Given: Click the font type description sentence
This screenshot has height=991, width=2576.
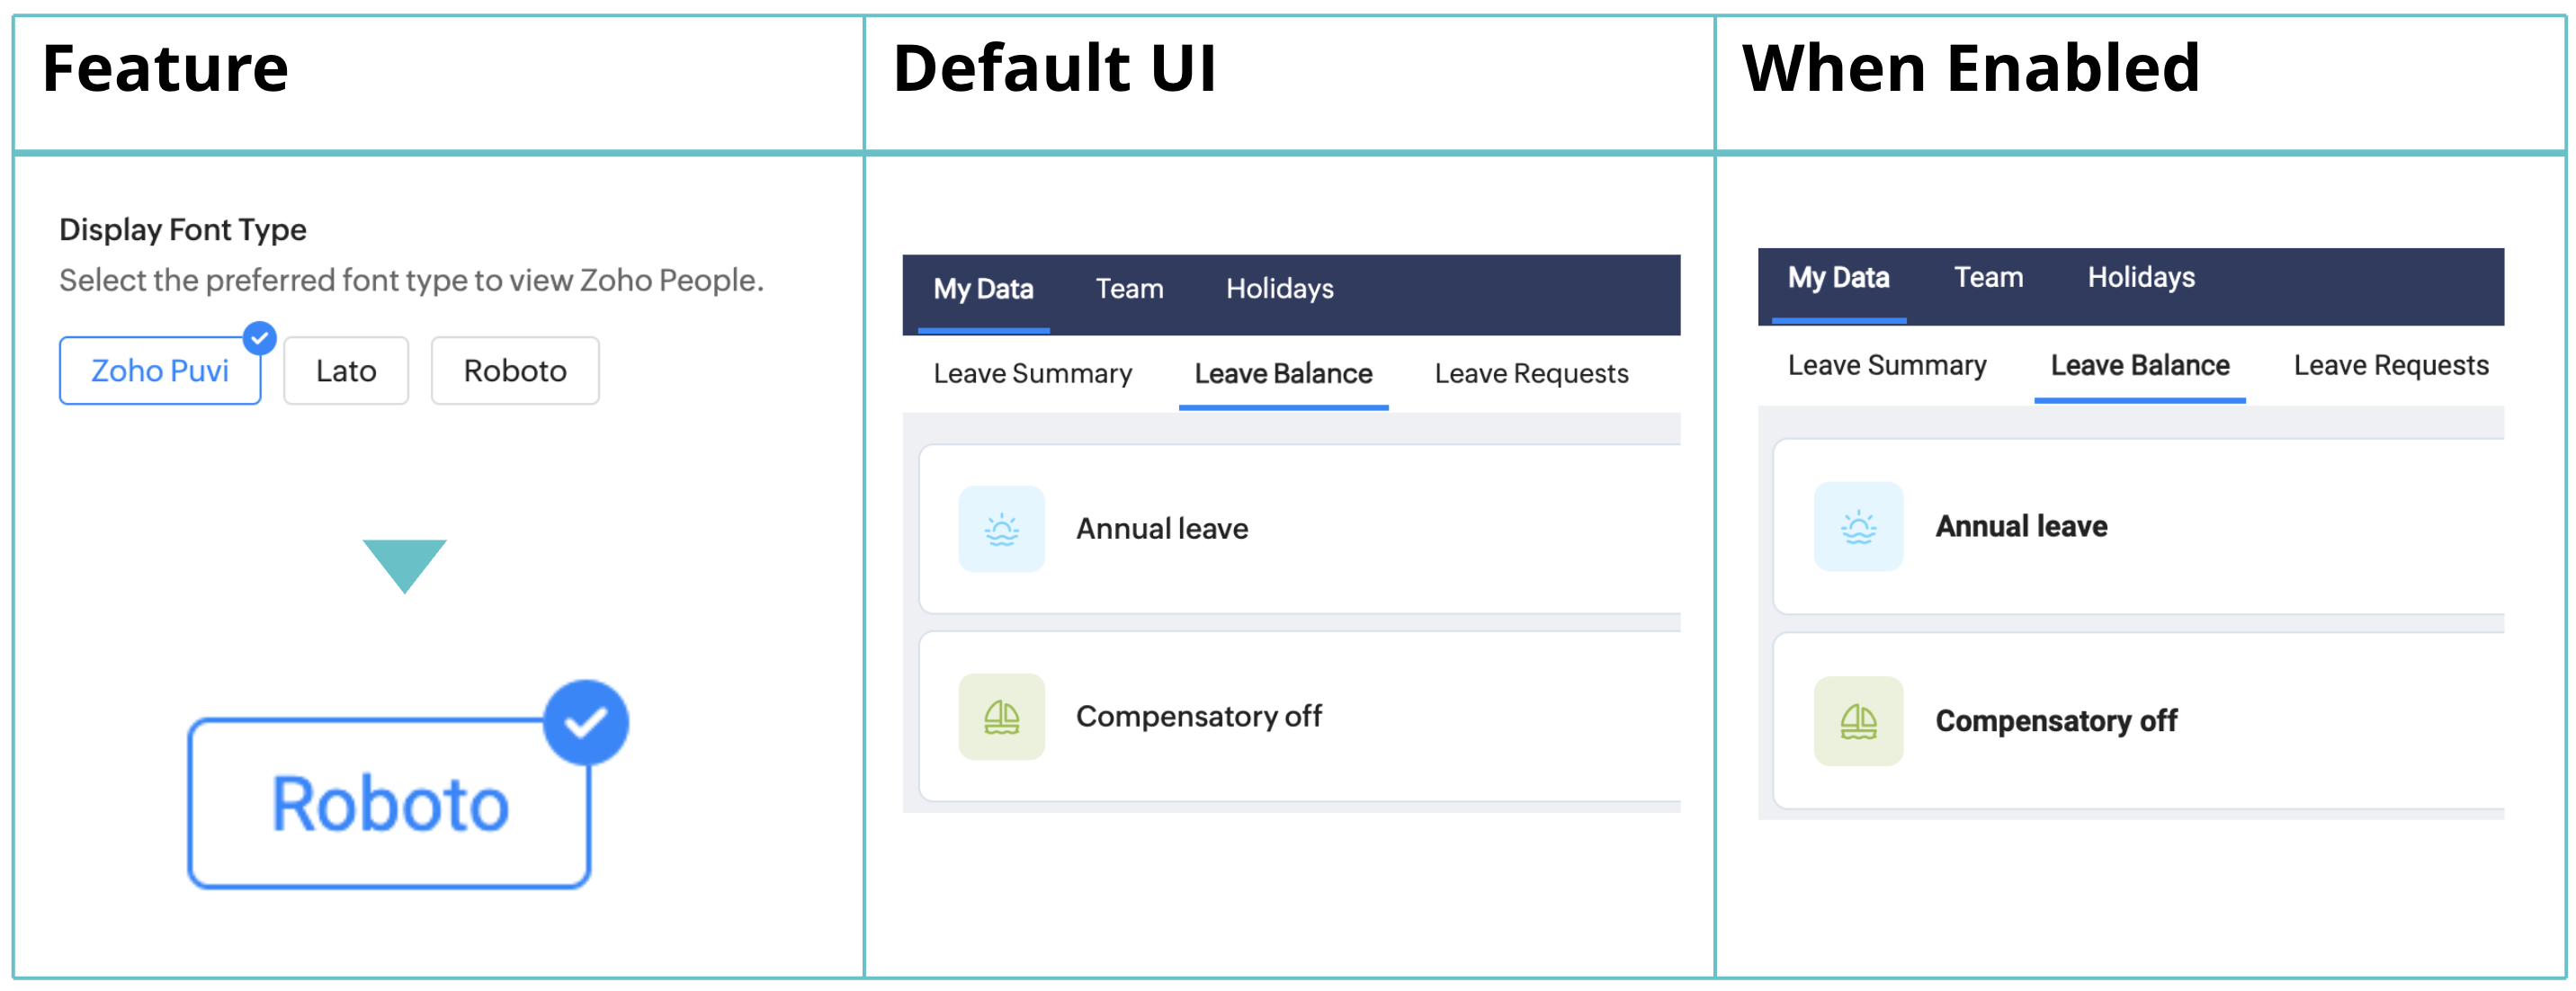Looking at the screenshot, I should 411,281.
